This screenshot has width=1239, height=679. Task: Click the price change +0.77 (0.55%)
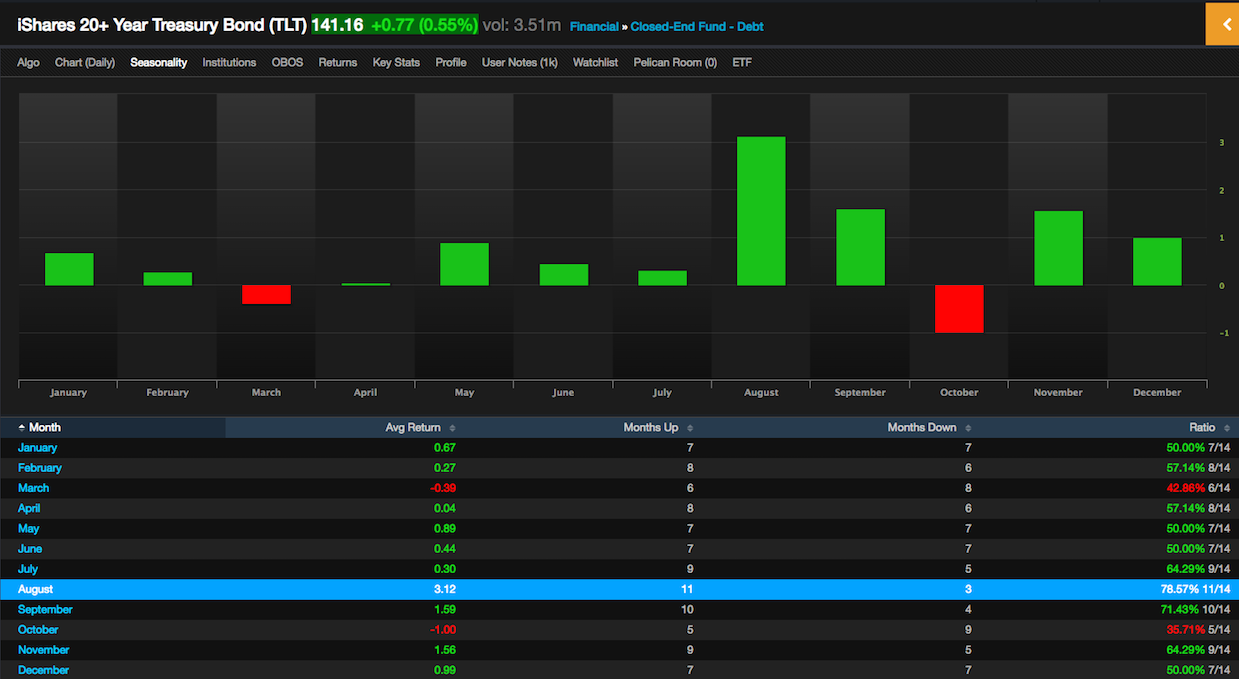click(423, 25)
